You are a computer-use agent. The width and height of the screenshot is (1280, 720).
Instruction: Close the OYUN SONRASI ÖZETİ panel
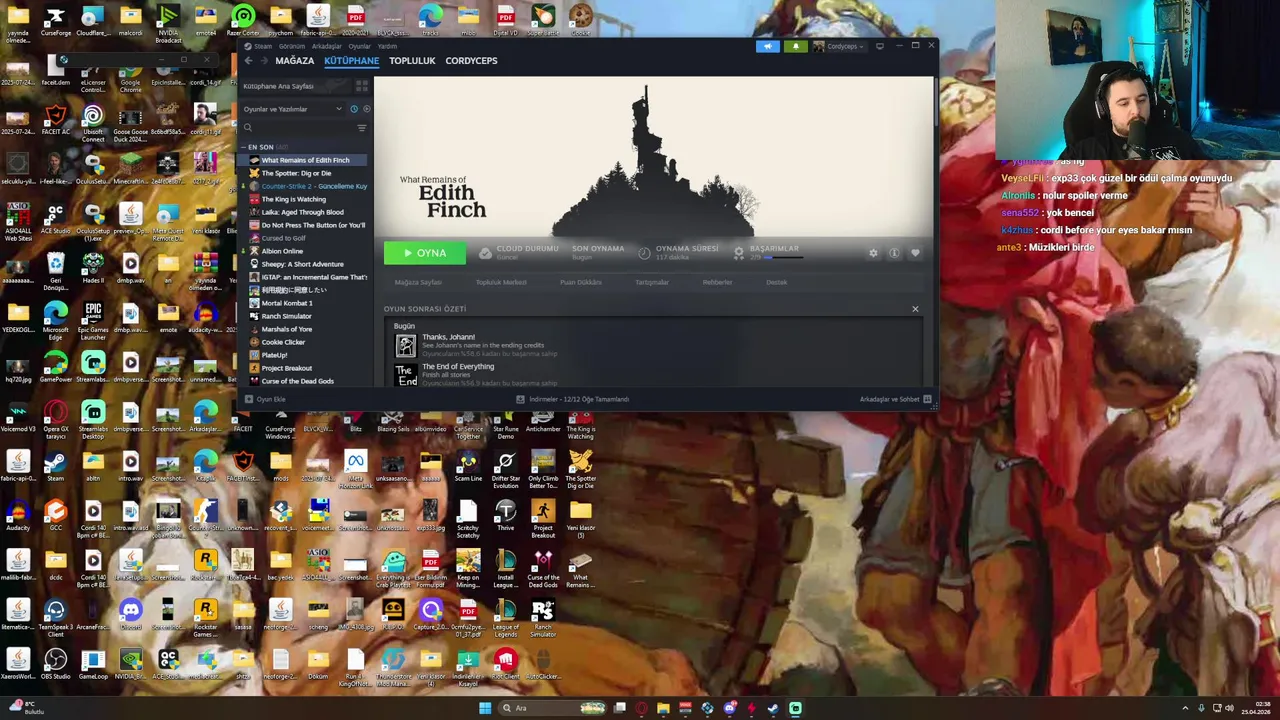[x=915, y=309]
